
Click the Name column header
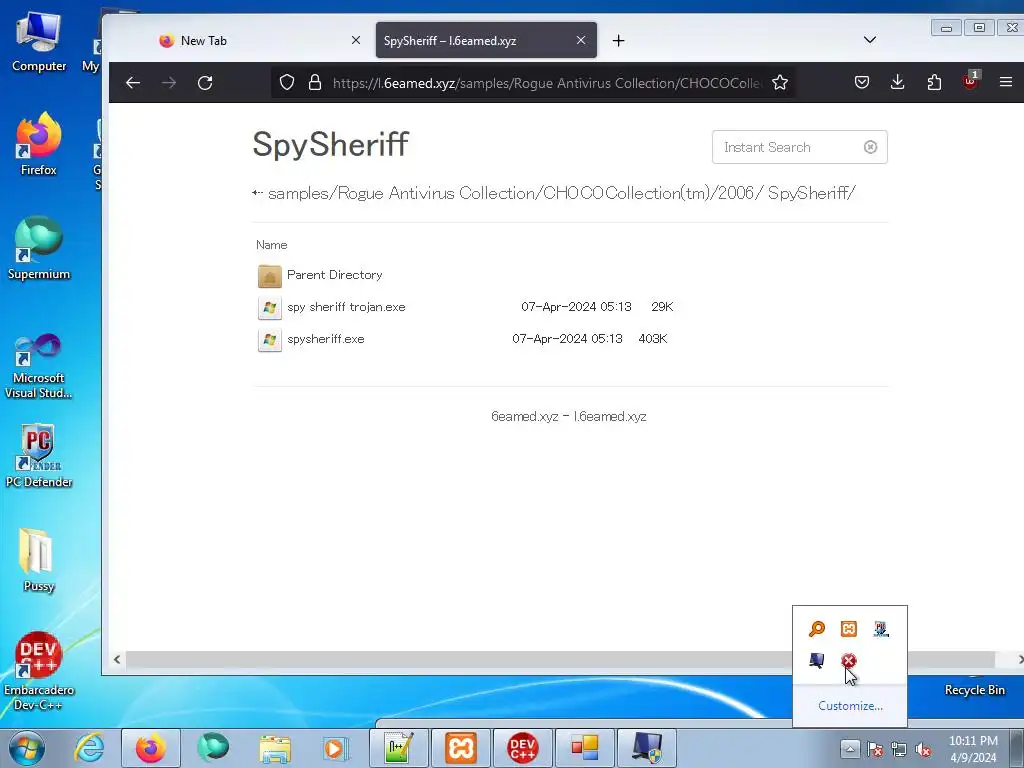click(272, 245)
